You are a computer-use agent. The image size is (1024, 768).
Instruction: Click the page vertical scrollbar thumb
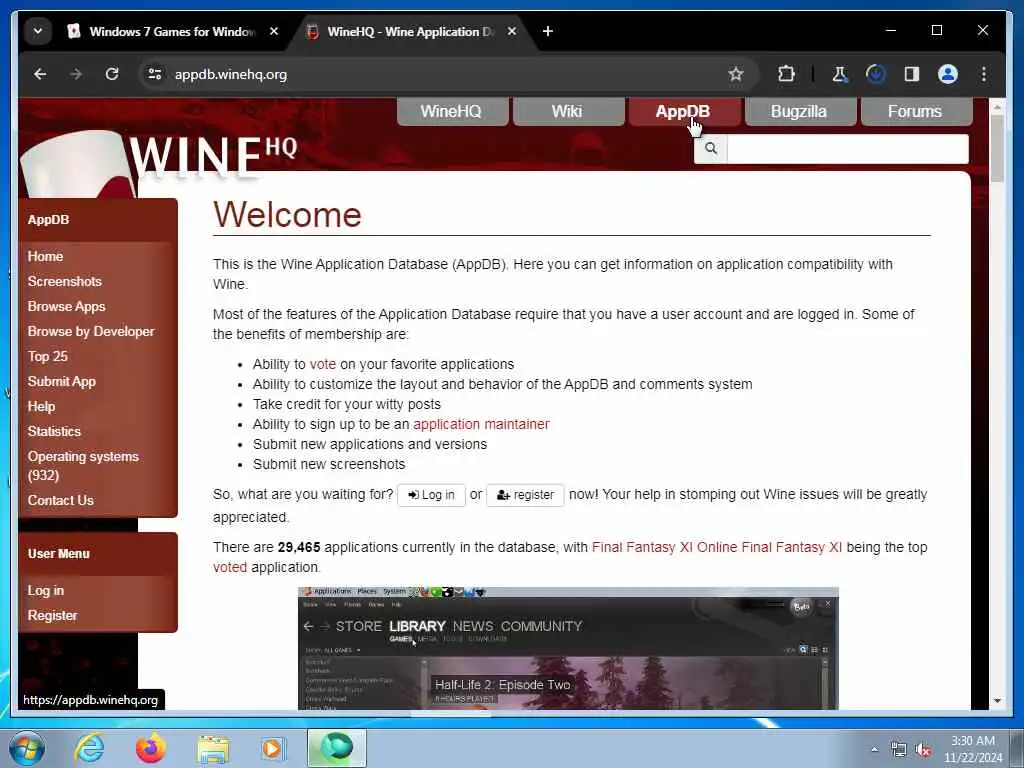click(x=997, y=148)
